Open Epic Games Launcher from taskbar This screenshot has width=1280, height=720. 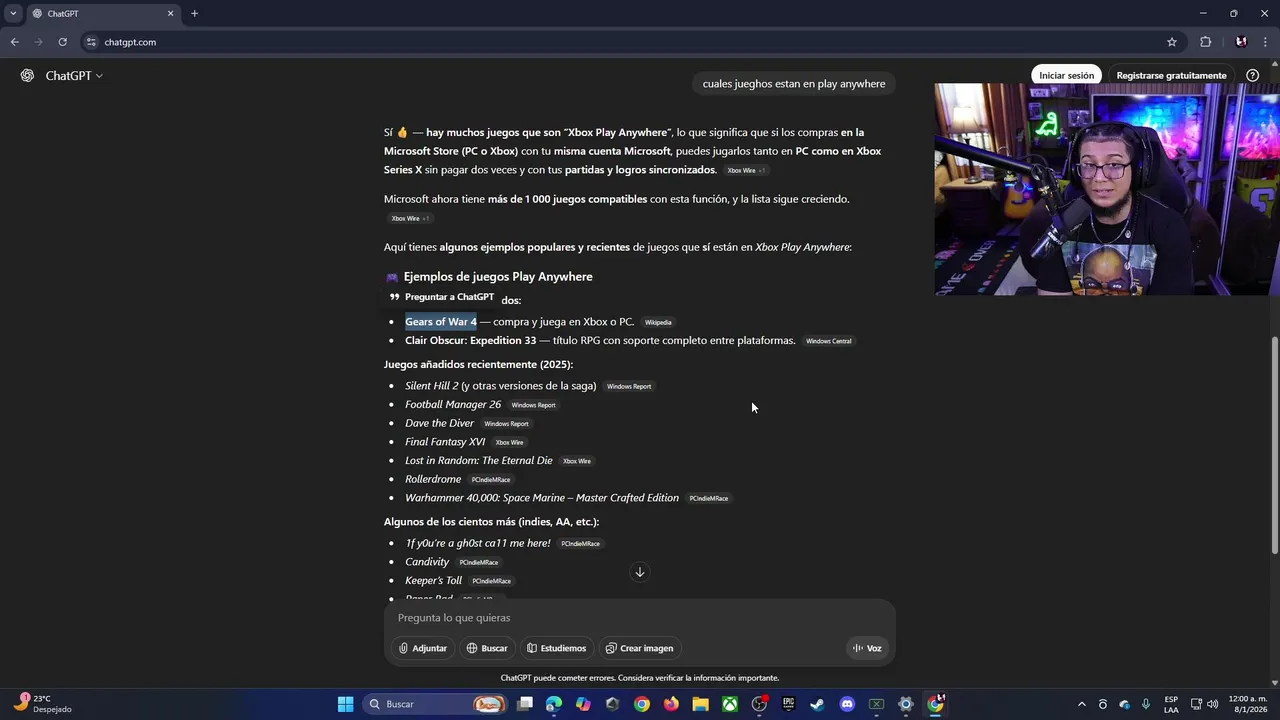[x=788, y=704]
